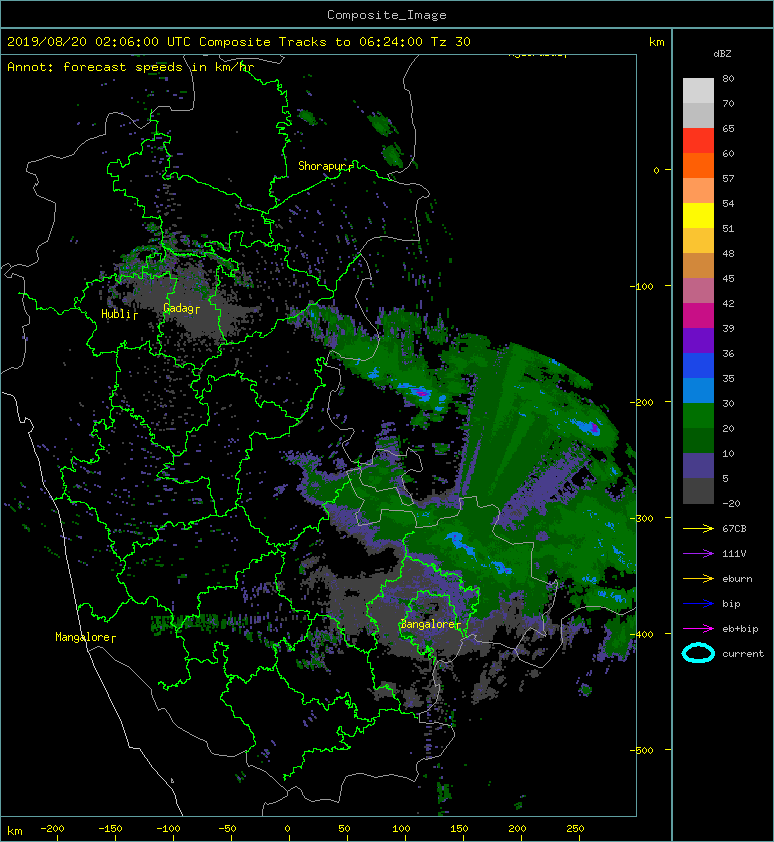Click the km unit label at bottom left
Image resolution: width=774 pixels, height=842 pixels.
15,831
